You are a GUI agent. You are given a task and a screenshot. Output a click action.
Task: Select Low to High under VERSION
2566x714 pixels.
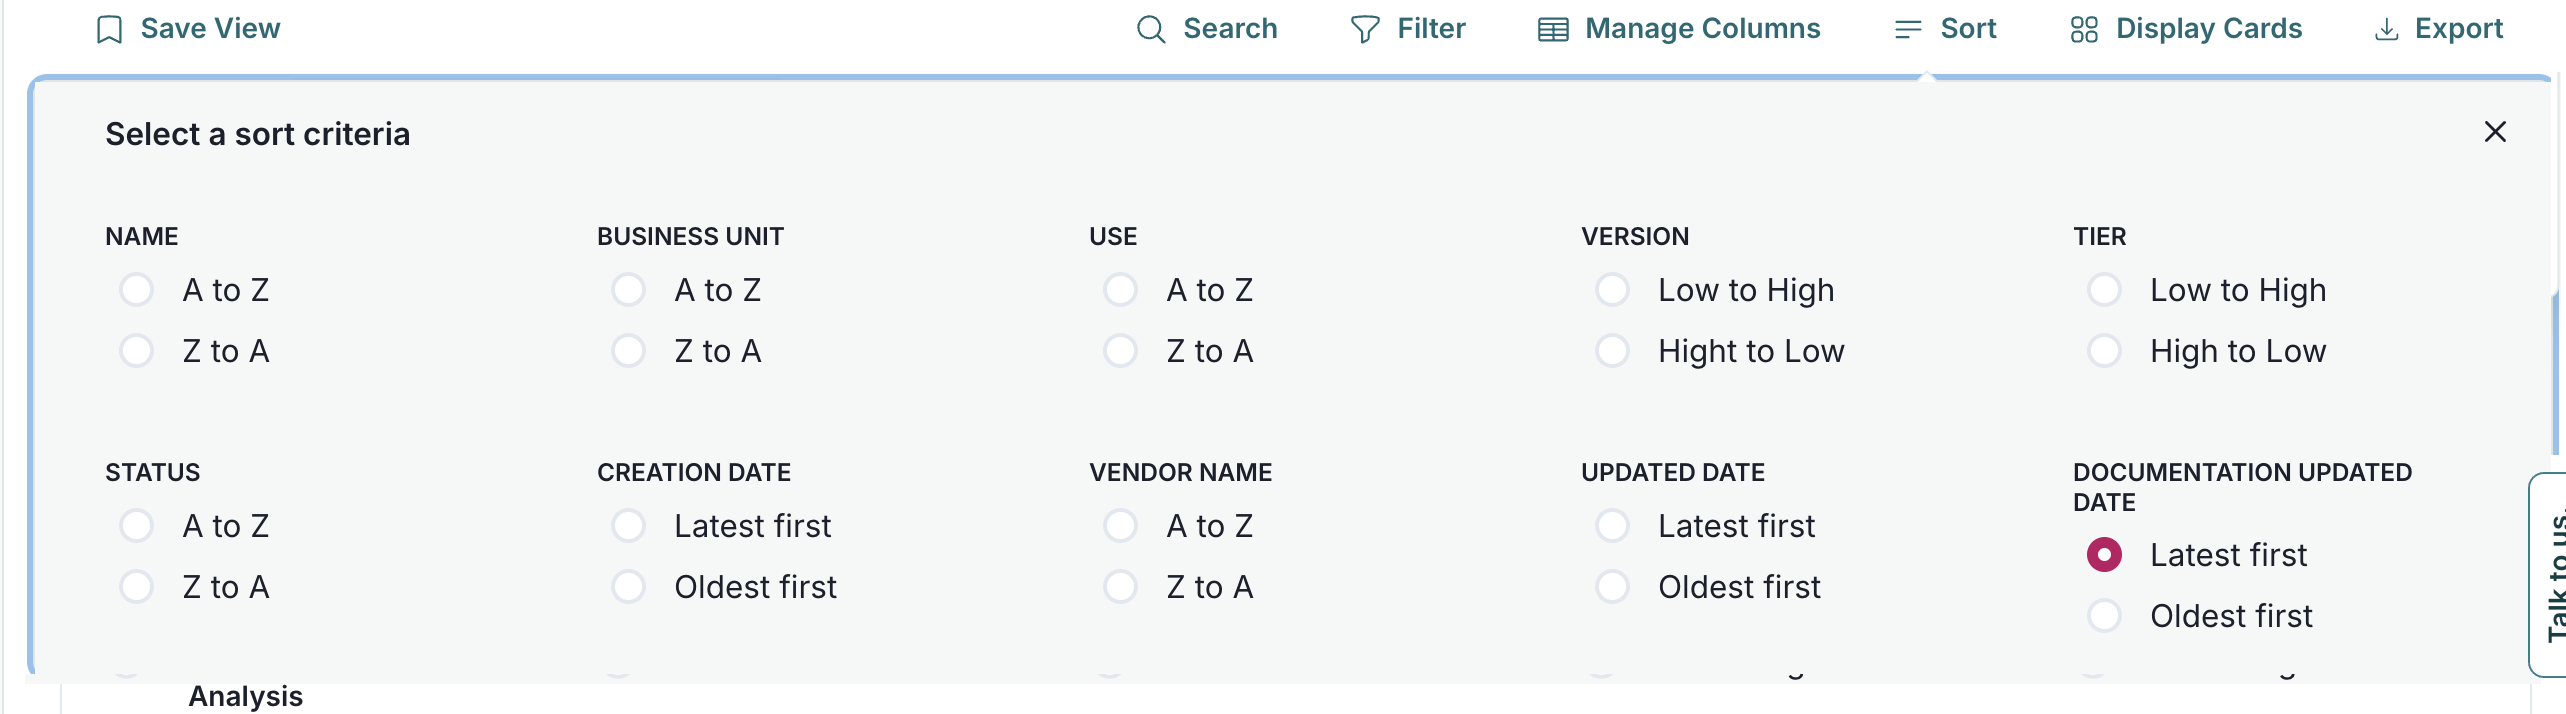pos(1612,289)
